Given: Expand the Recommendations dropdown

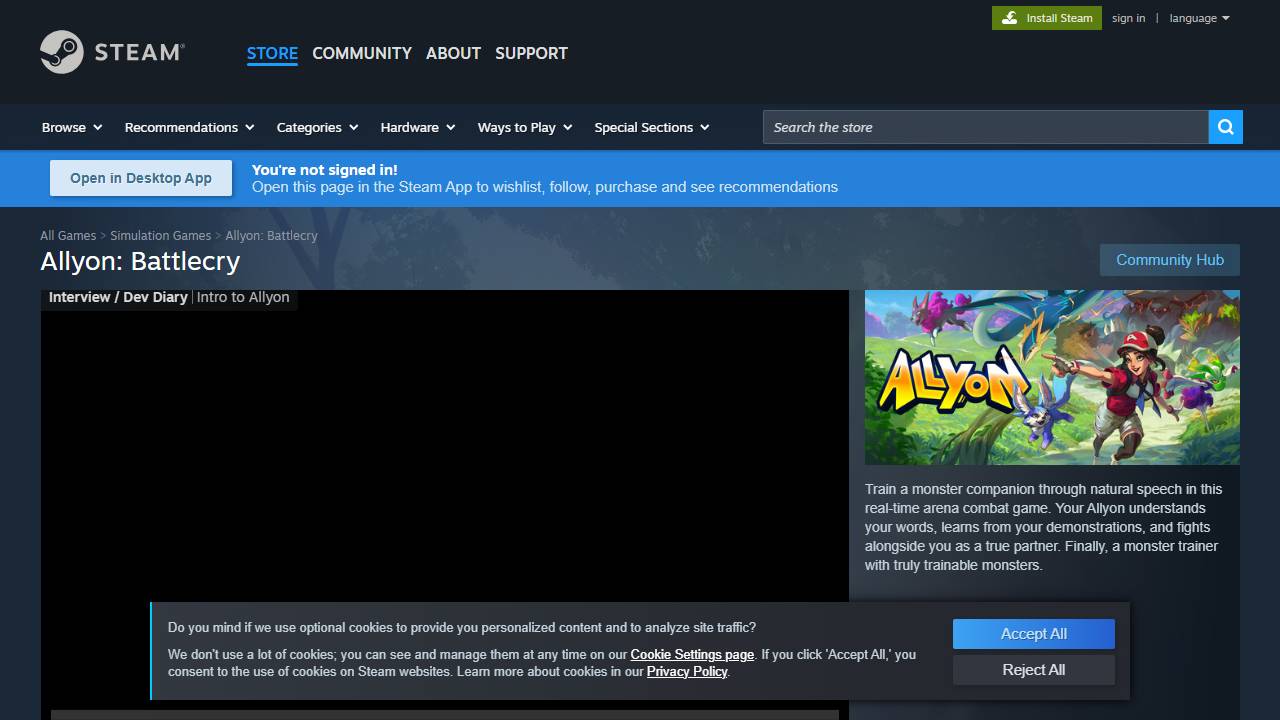Looking at the screenshot, I should pyautogui.click(x=189, y=127).
